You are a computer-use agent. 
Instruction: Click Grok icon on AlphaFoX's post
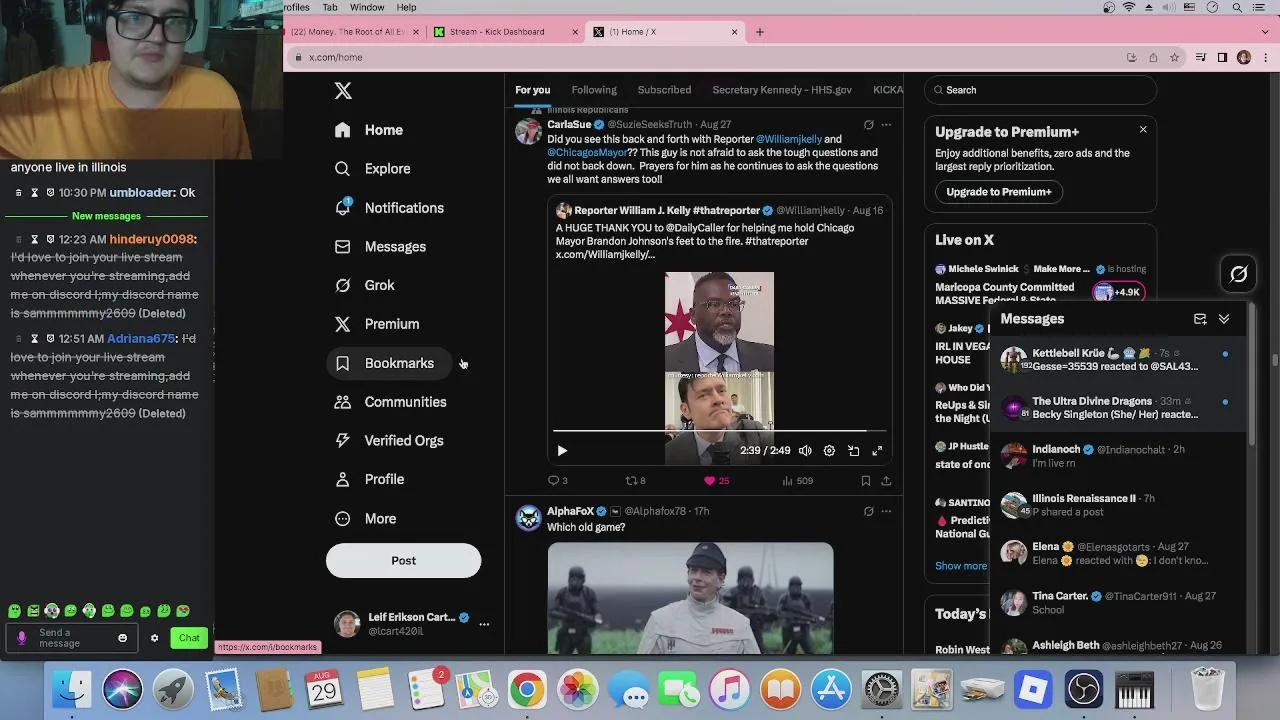coord(868,511)
